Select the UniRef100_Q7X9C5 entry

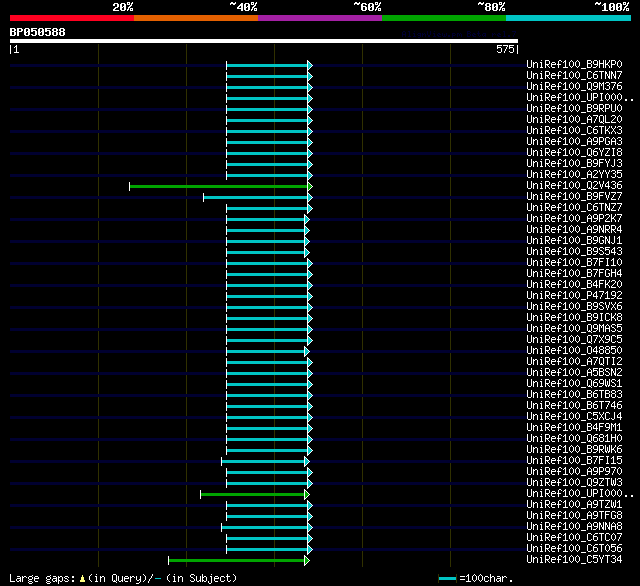[x=574, y=340]
